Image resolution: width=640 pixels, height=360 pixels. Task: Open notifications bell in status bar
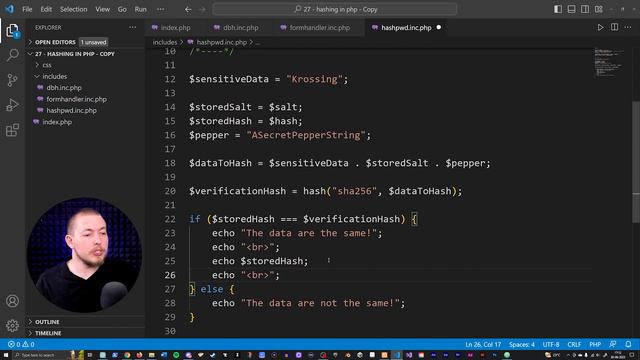click(x=628, y=344)
